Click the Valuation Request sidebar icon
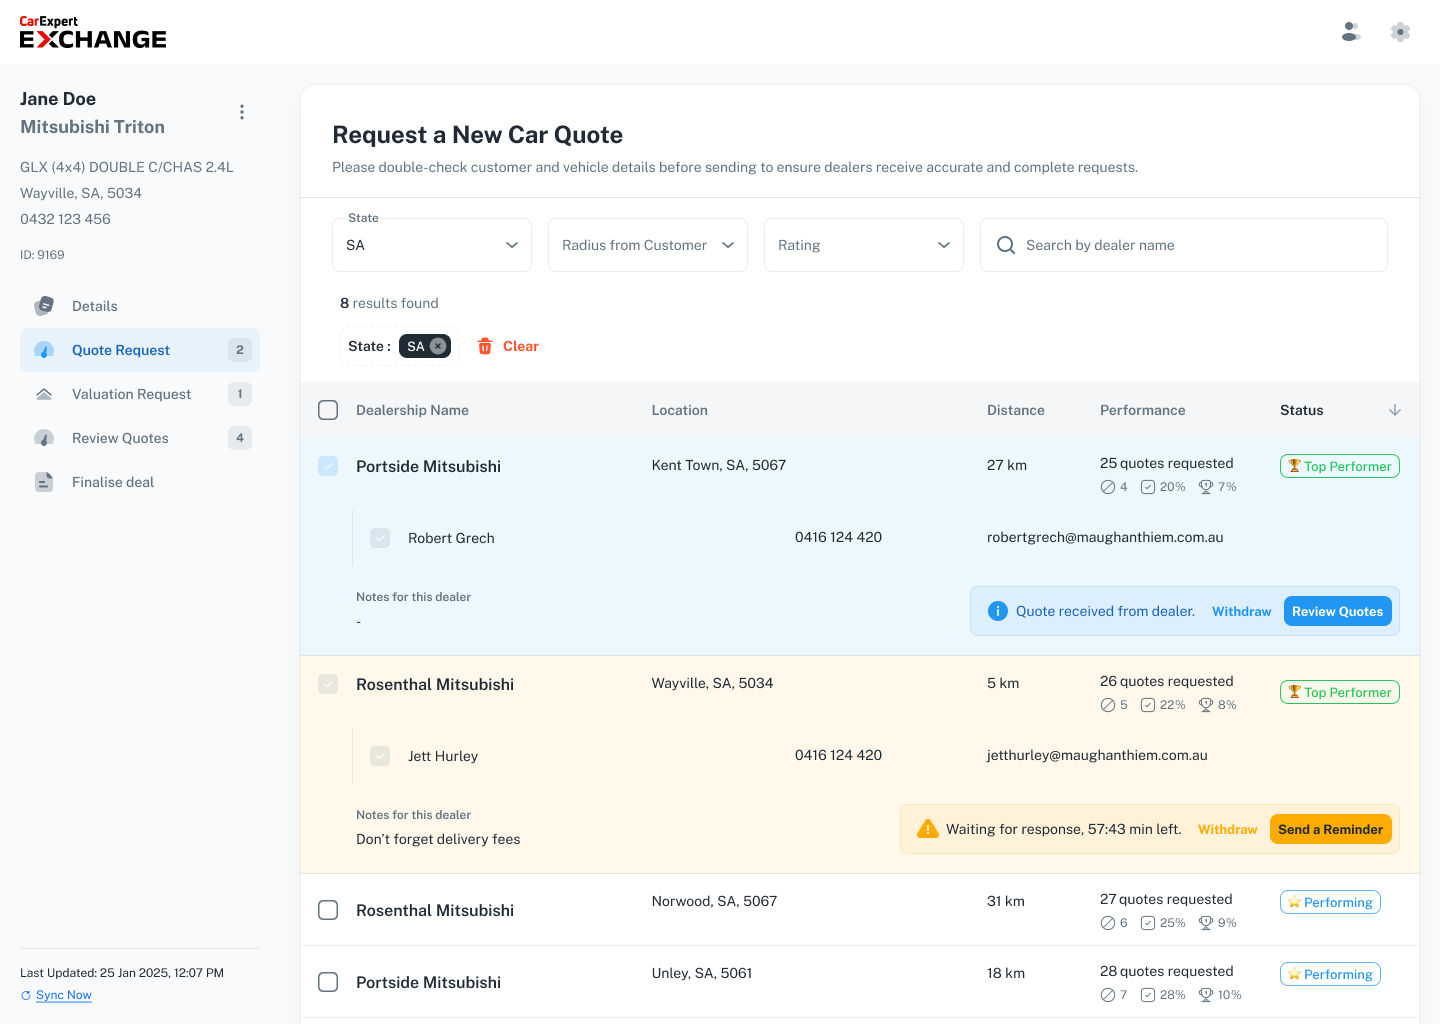Viewport: 1440px width, 1024px height. tap(44, 394)
